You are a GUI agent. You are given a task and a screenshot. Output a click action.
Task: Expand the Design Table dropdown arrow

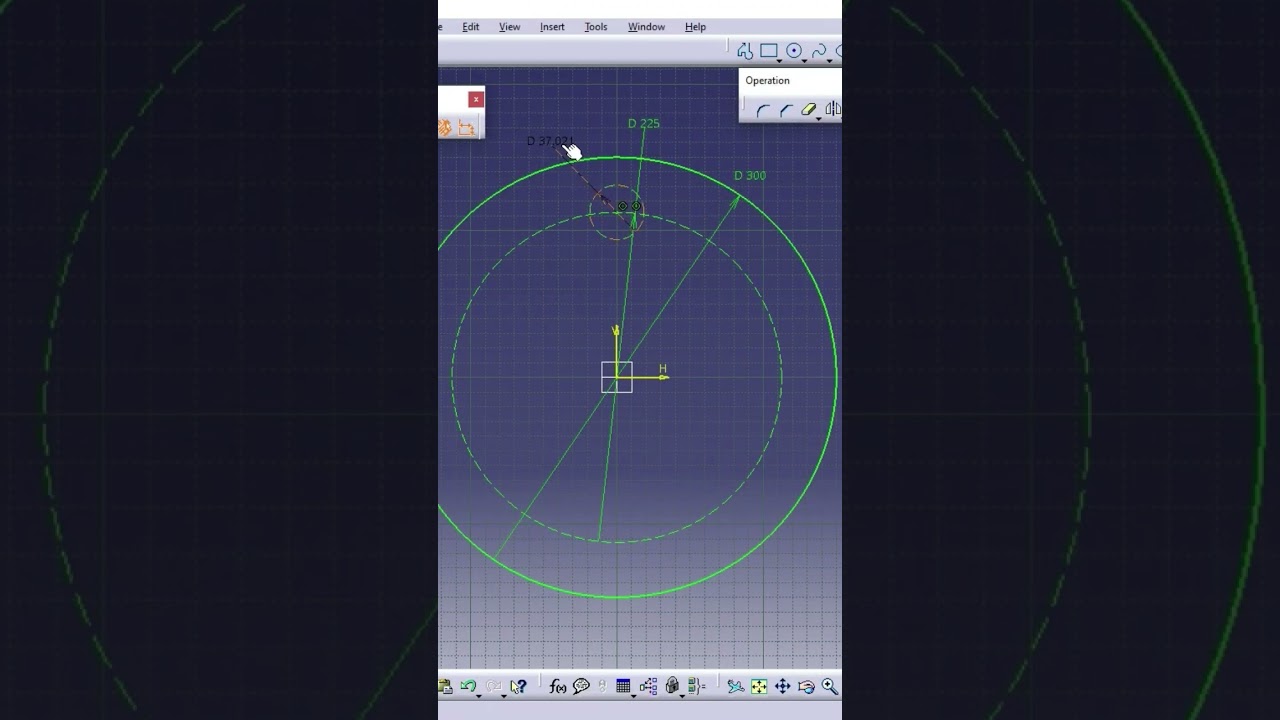point(633,694)
